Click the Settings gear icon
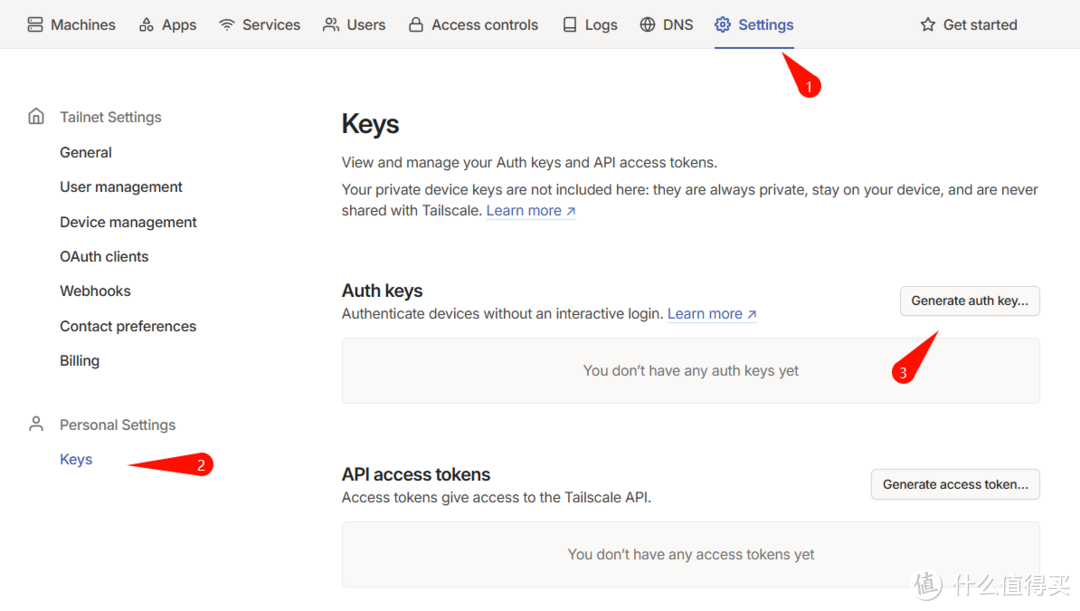The height and width of the screenshot is (611, 1080). tap(723, 25)
